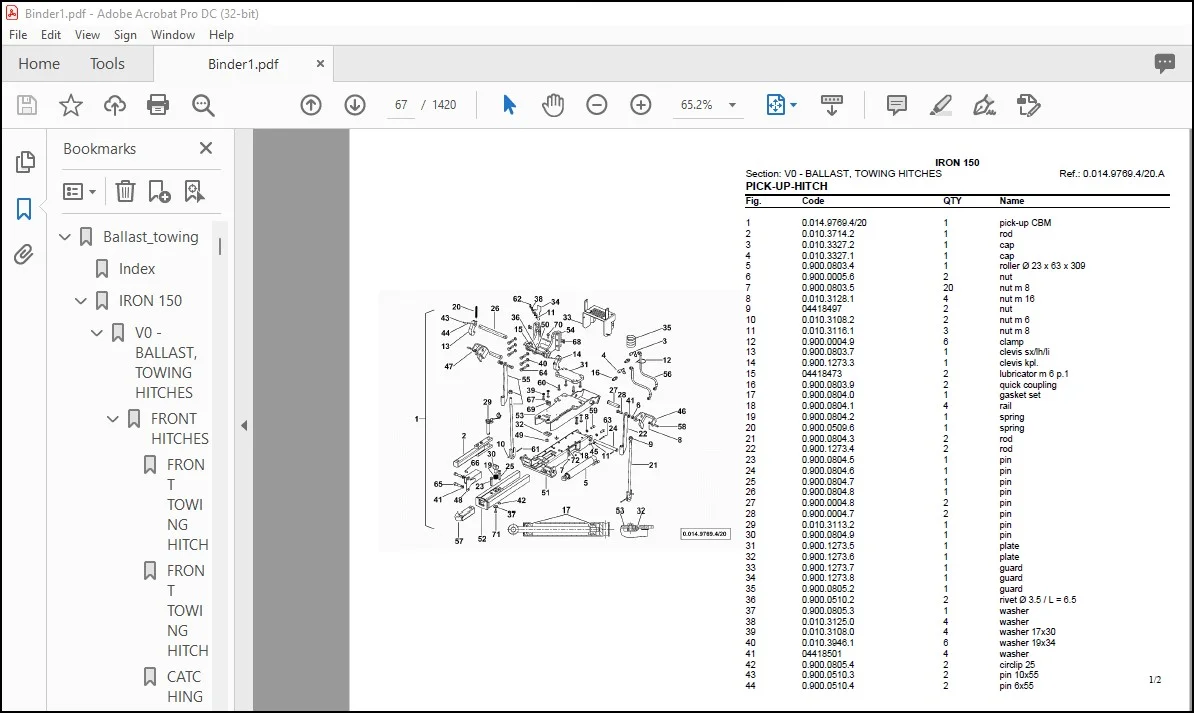Add a sticky note comment
This screenshot has width=1194, height=713.
[x=897, y=105]
